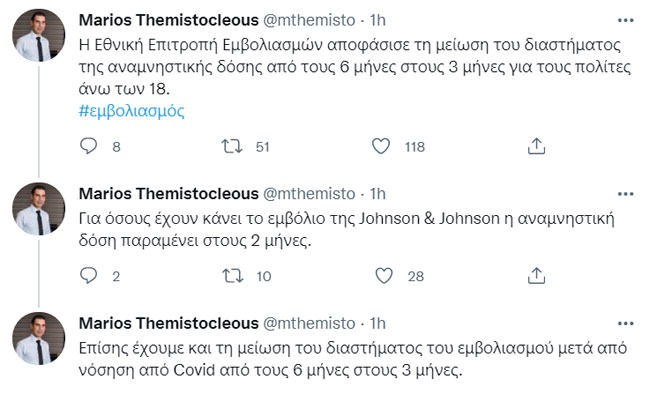Open the profile avatar of first tweet

[39, 35]
